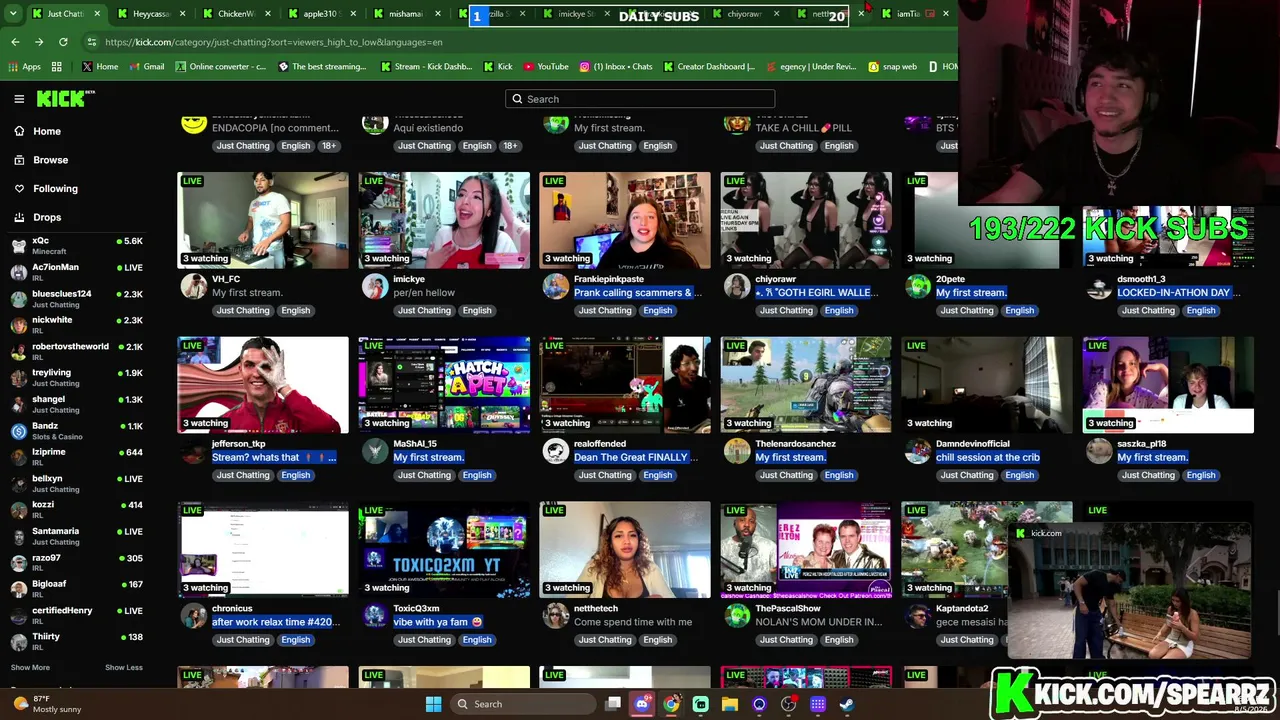Image resolution: width=1280 pixels, height=720 pixels.
Task: Open Browse in the Kick sidebar
Action: click(51, 160)
